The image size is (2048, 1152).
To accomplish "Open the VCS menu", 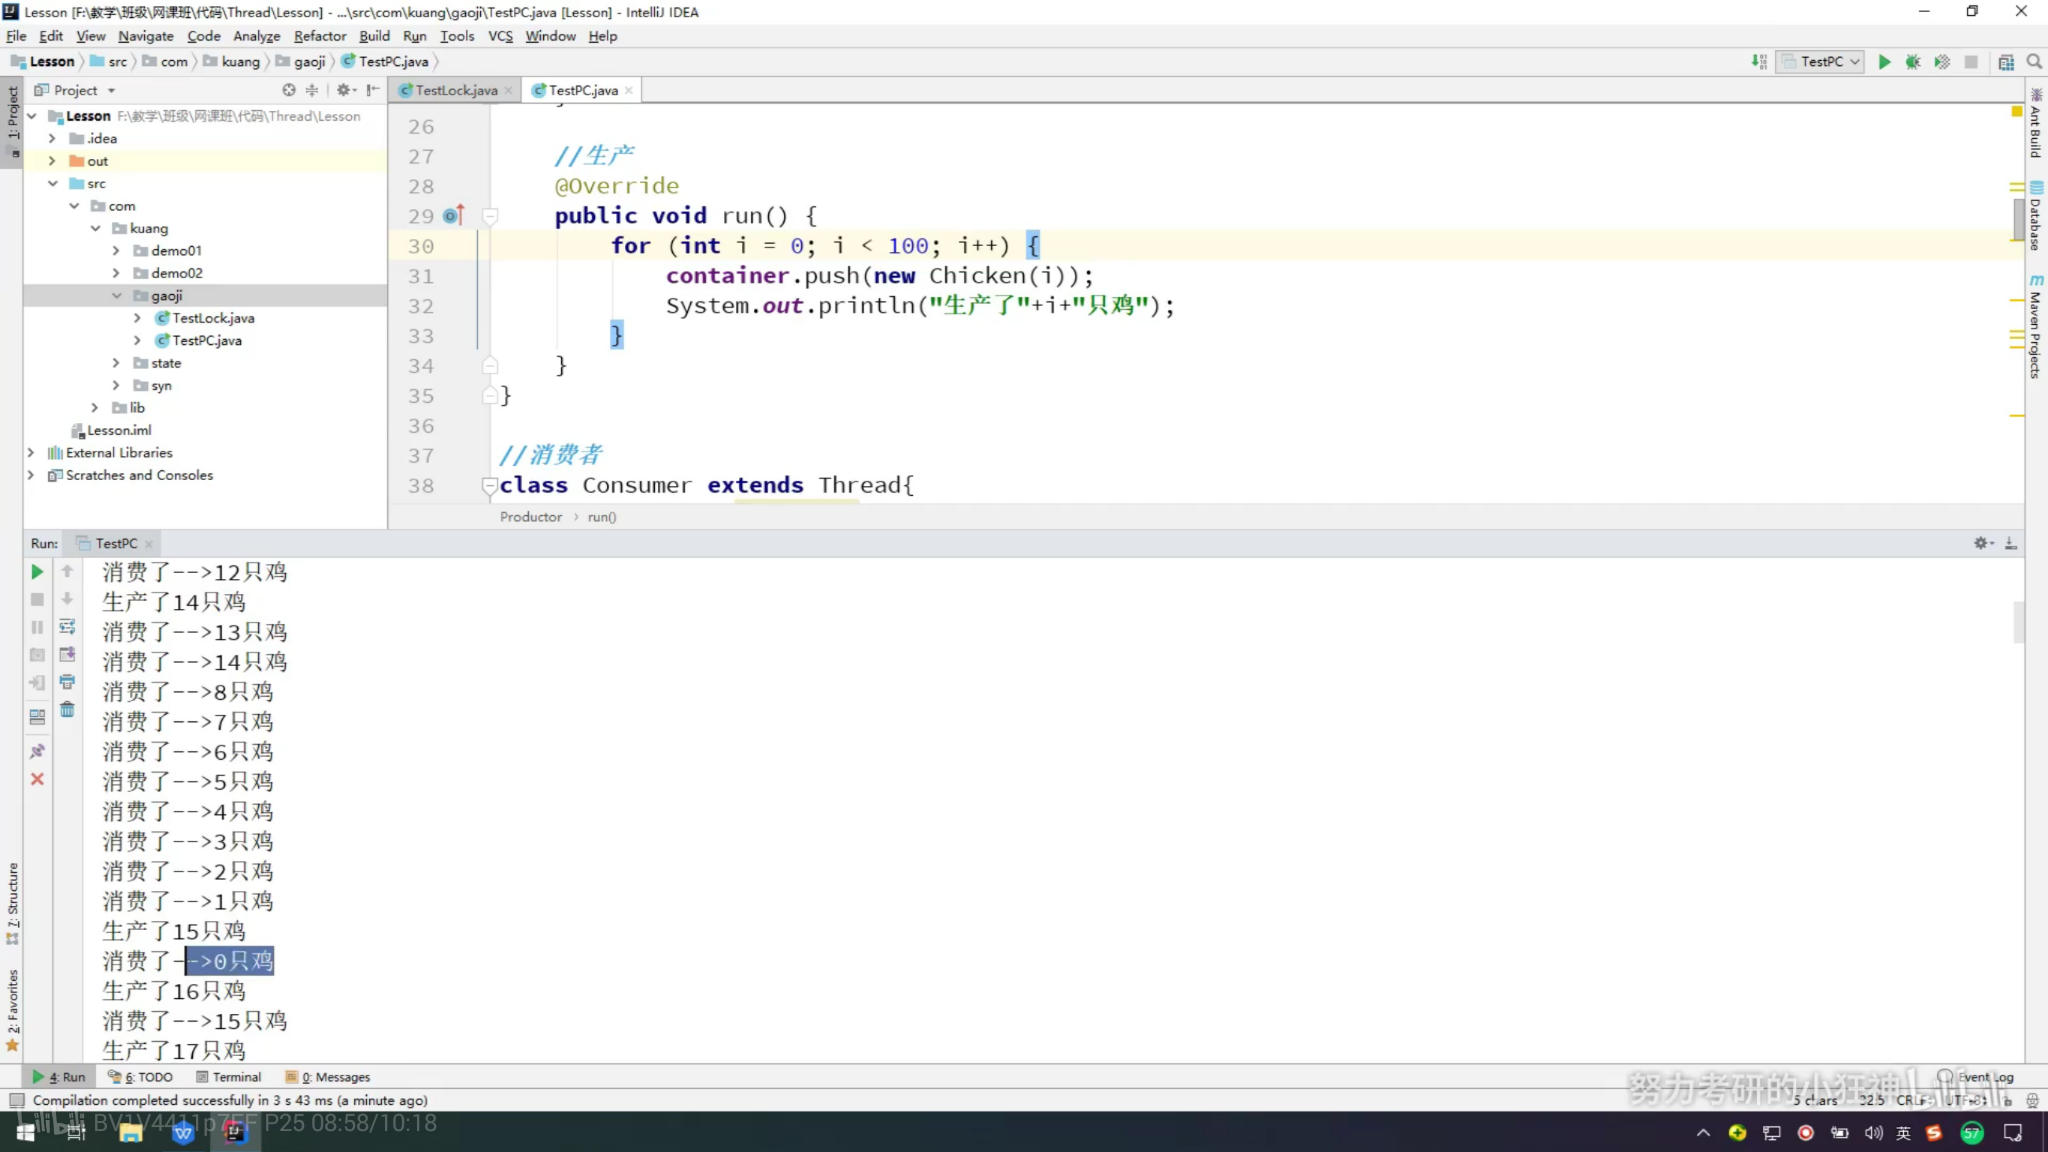I will click(500, 36).
